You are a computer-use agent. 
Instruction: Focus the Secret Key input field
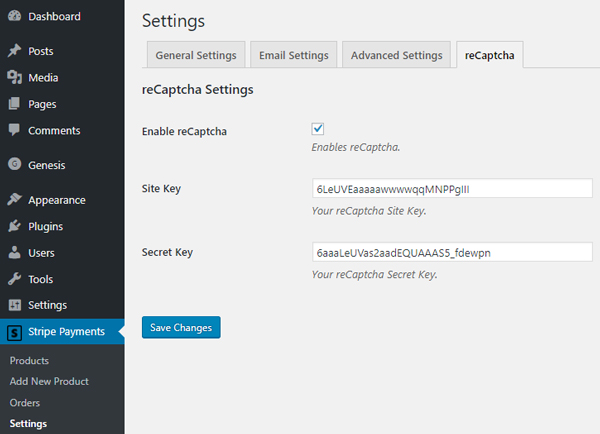point(452,252)
